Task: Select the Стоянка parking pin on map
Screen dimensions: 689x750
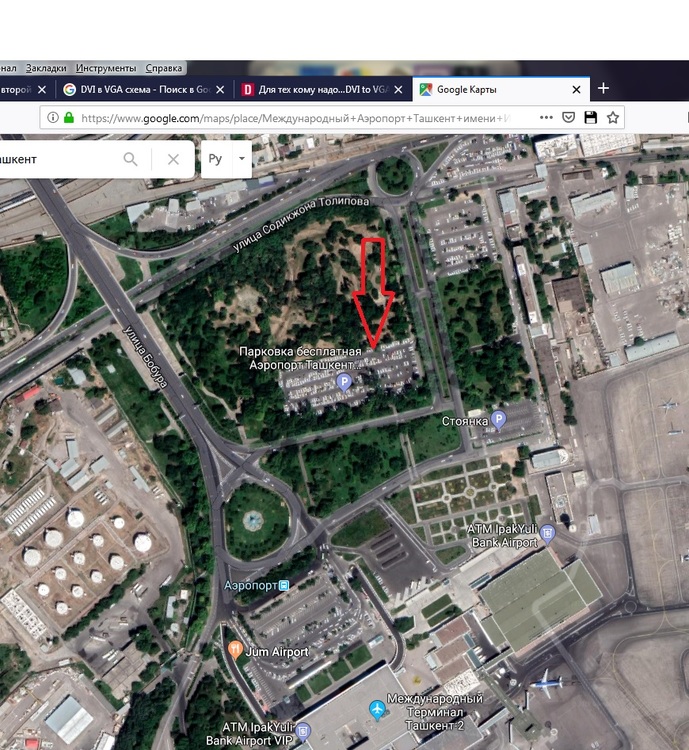Action: click(498, 420)
